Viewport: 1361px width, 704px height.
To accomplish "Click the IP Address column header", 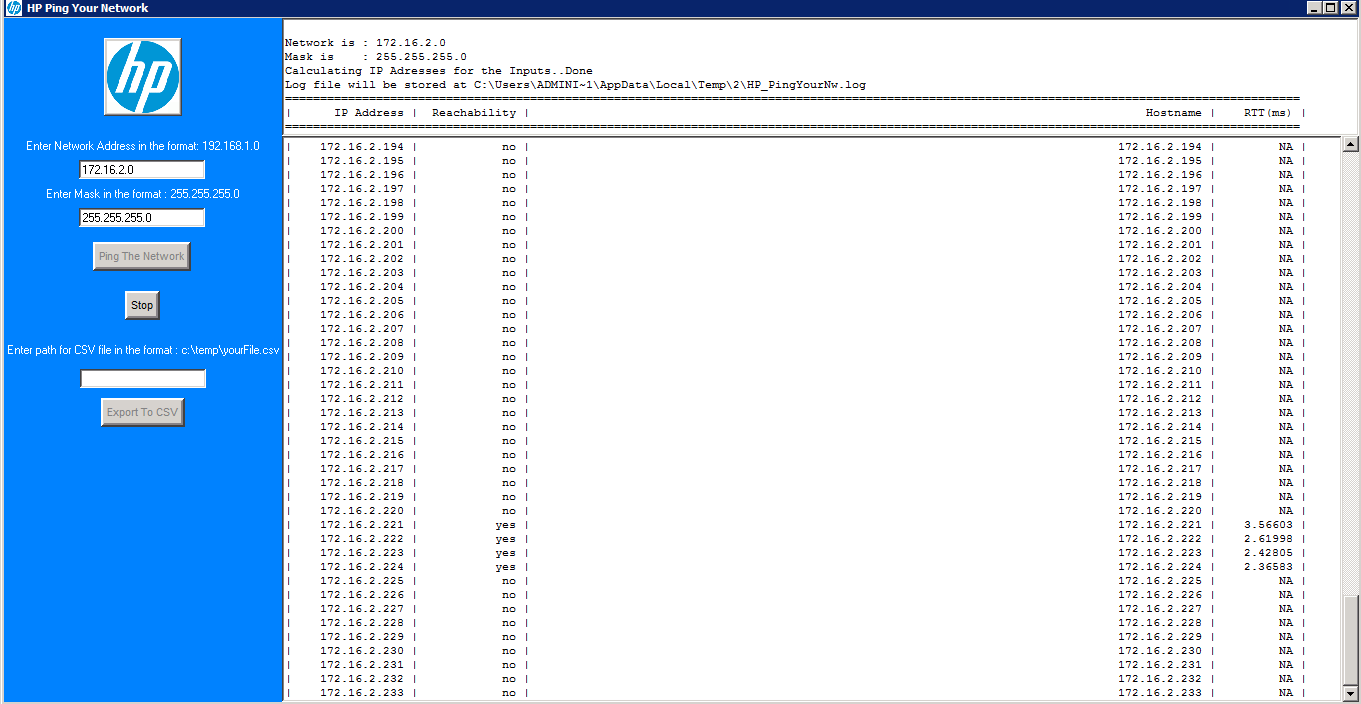I will [369, 113].
